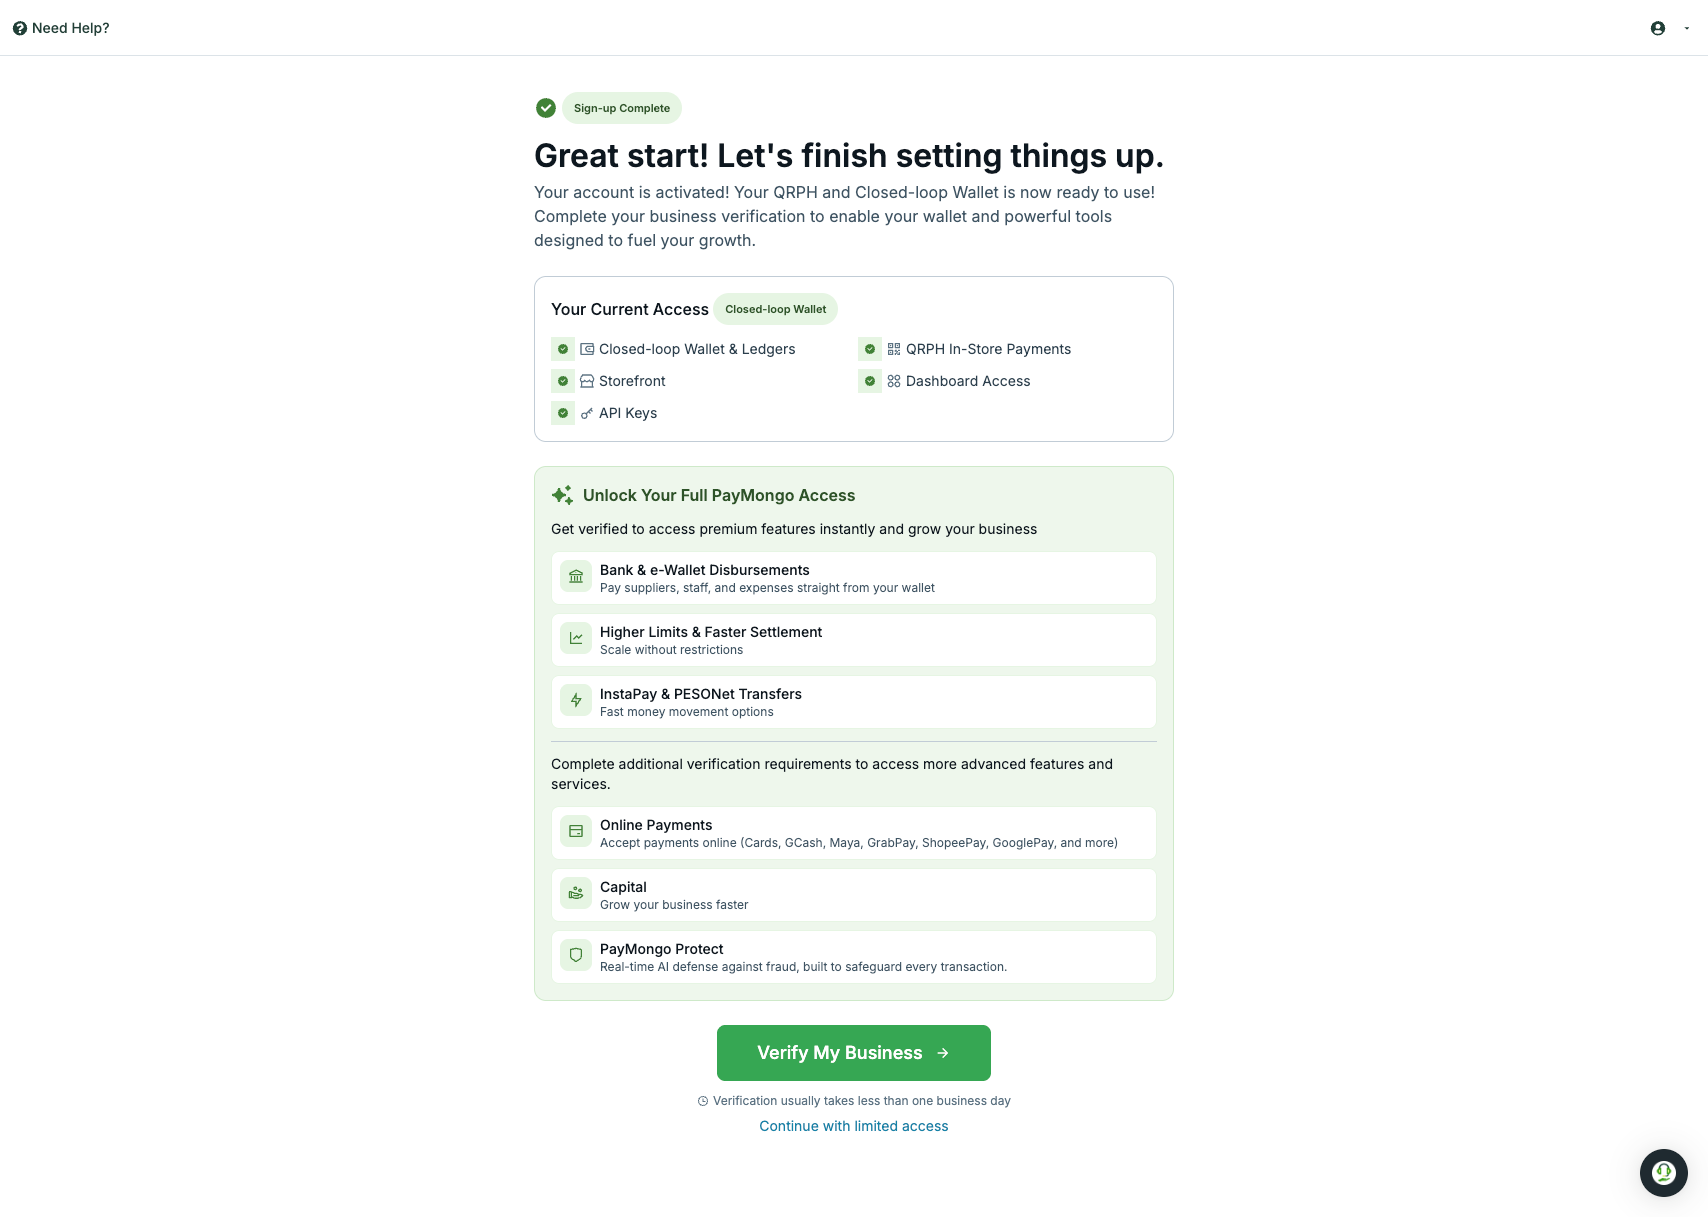Viewport: 1708px width, 1217px height.
Task: Click the hand-coins icon next to Capital
Action: point(576,893)
